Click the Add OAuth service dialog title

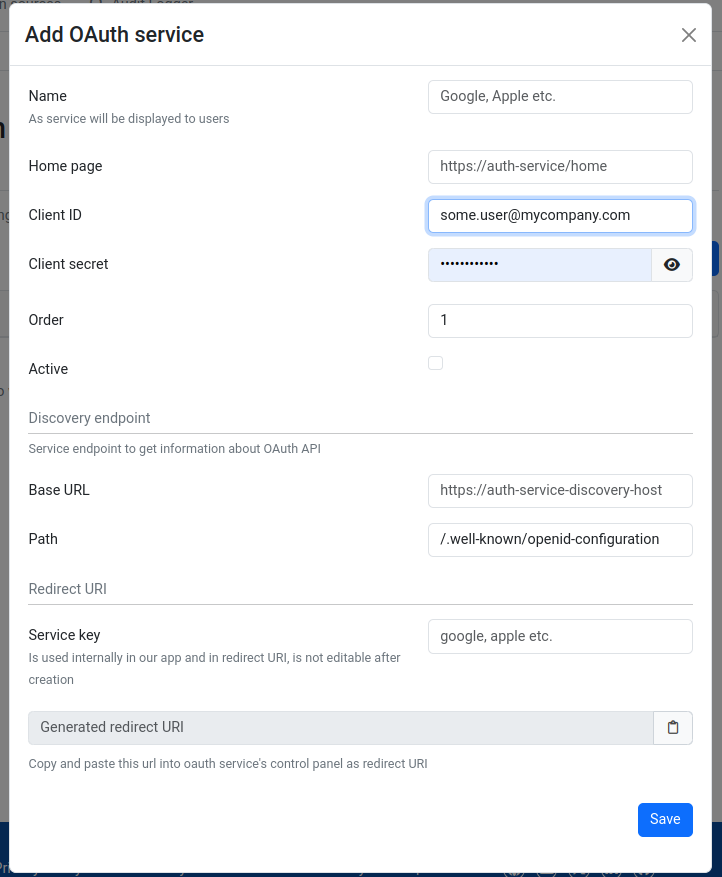115,35
